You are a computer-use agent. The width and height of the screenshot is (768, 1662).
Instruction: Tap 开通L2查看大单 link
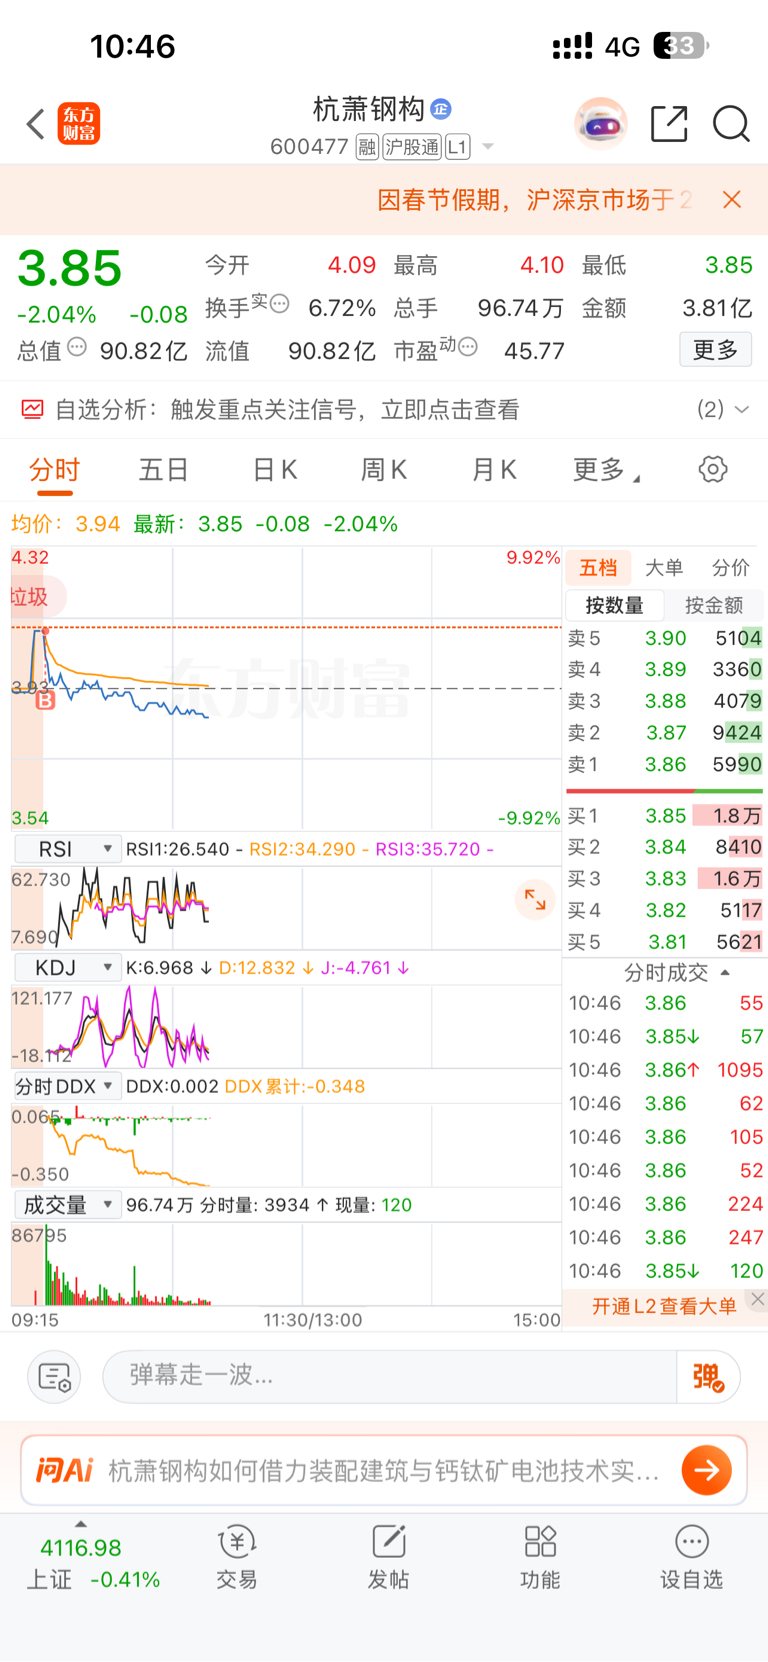coord(664,1306)
